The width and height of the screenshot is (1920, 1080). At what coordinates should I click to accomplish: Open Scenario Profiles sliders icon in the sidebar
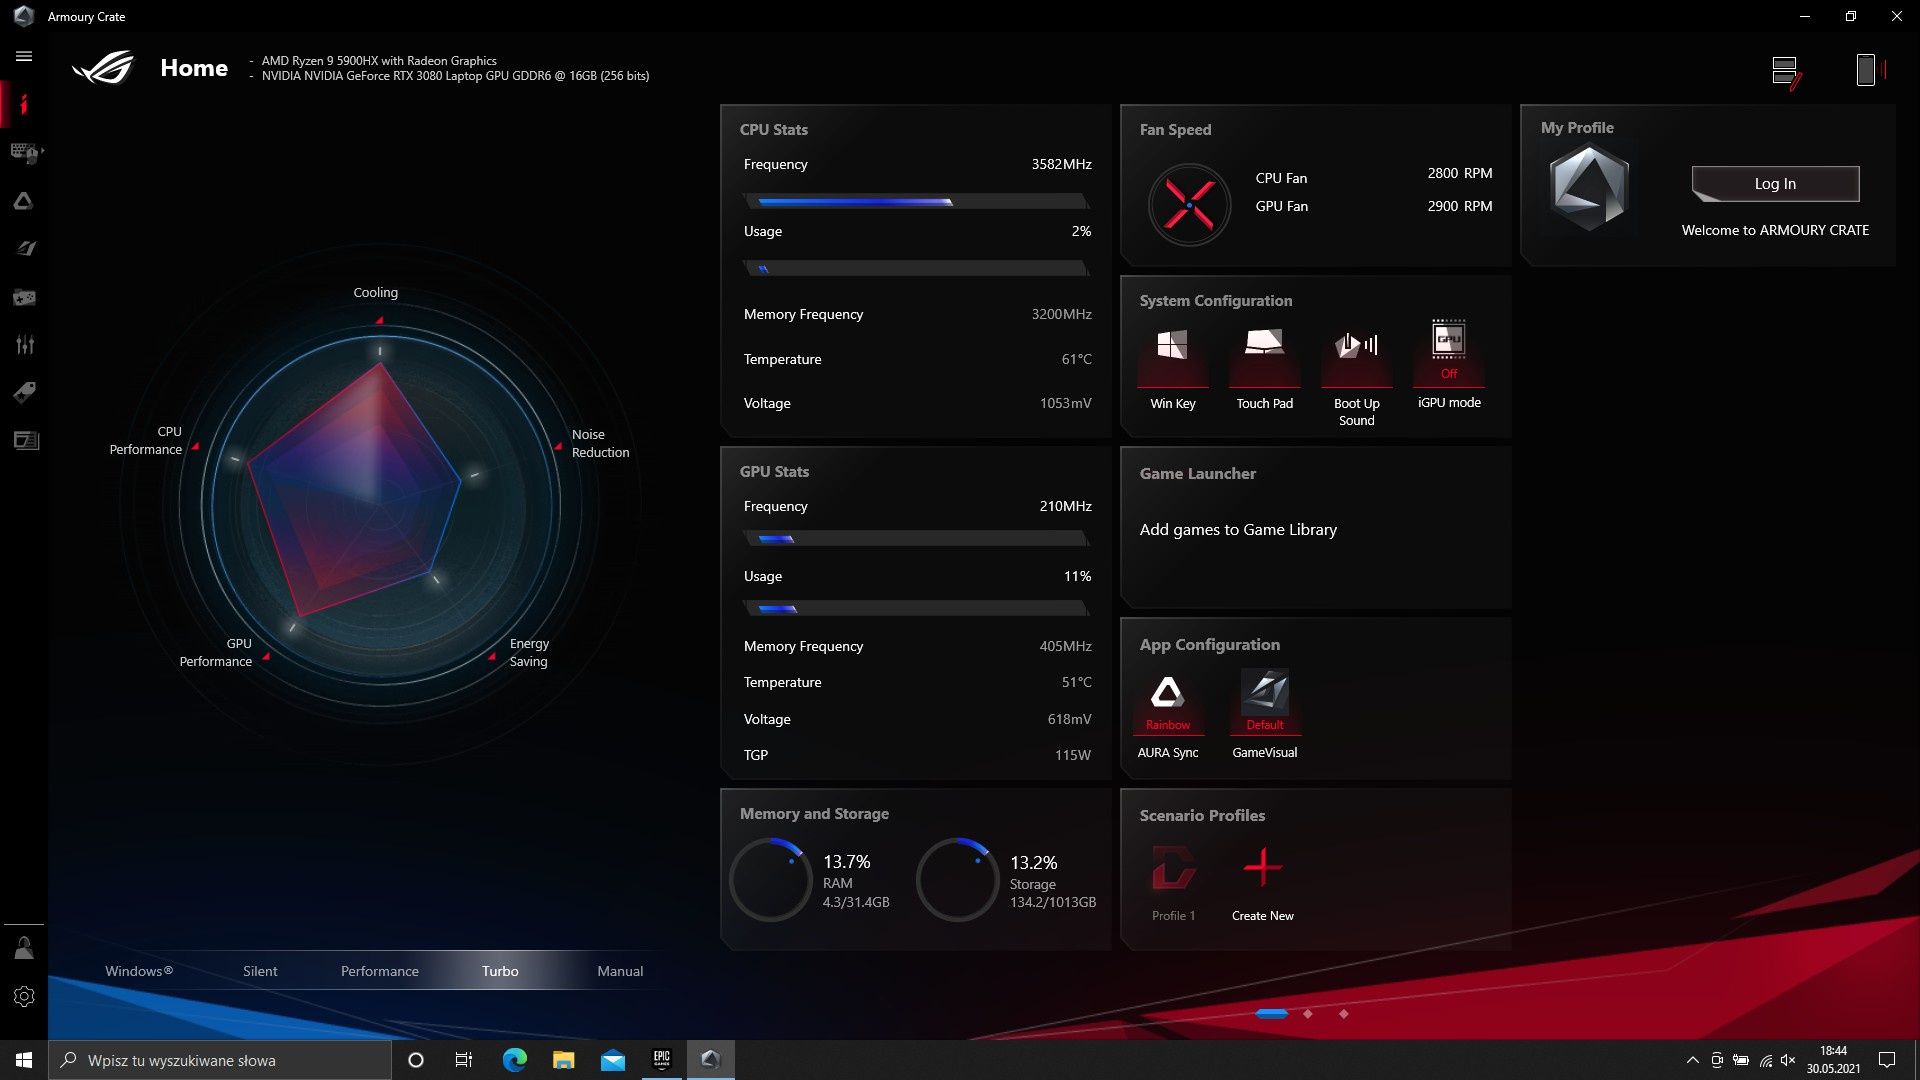[x=24, y=345]
